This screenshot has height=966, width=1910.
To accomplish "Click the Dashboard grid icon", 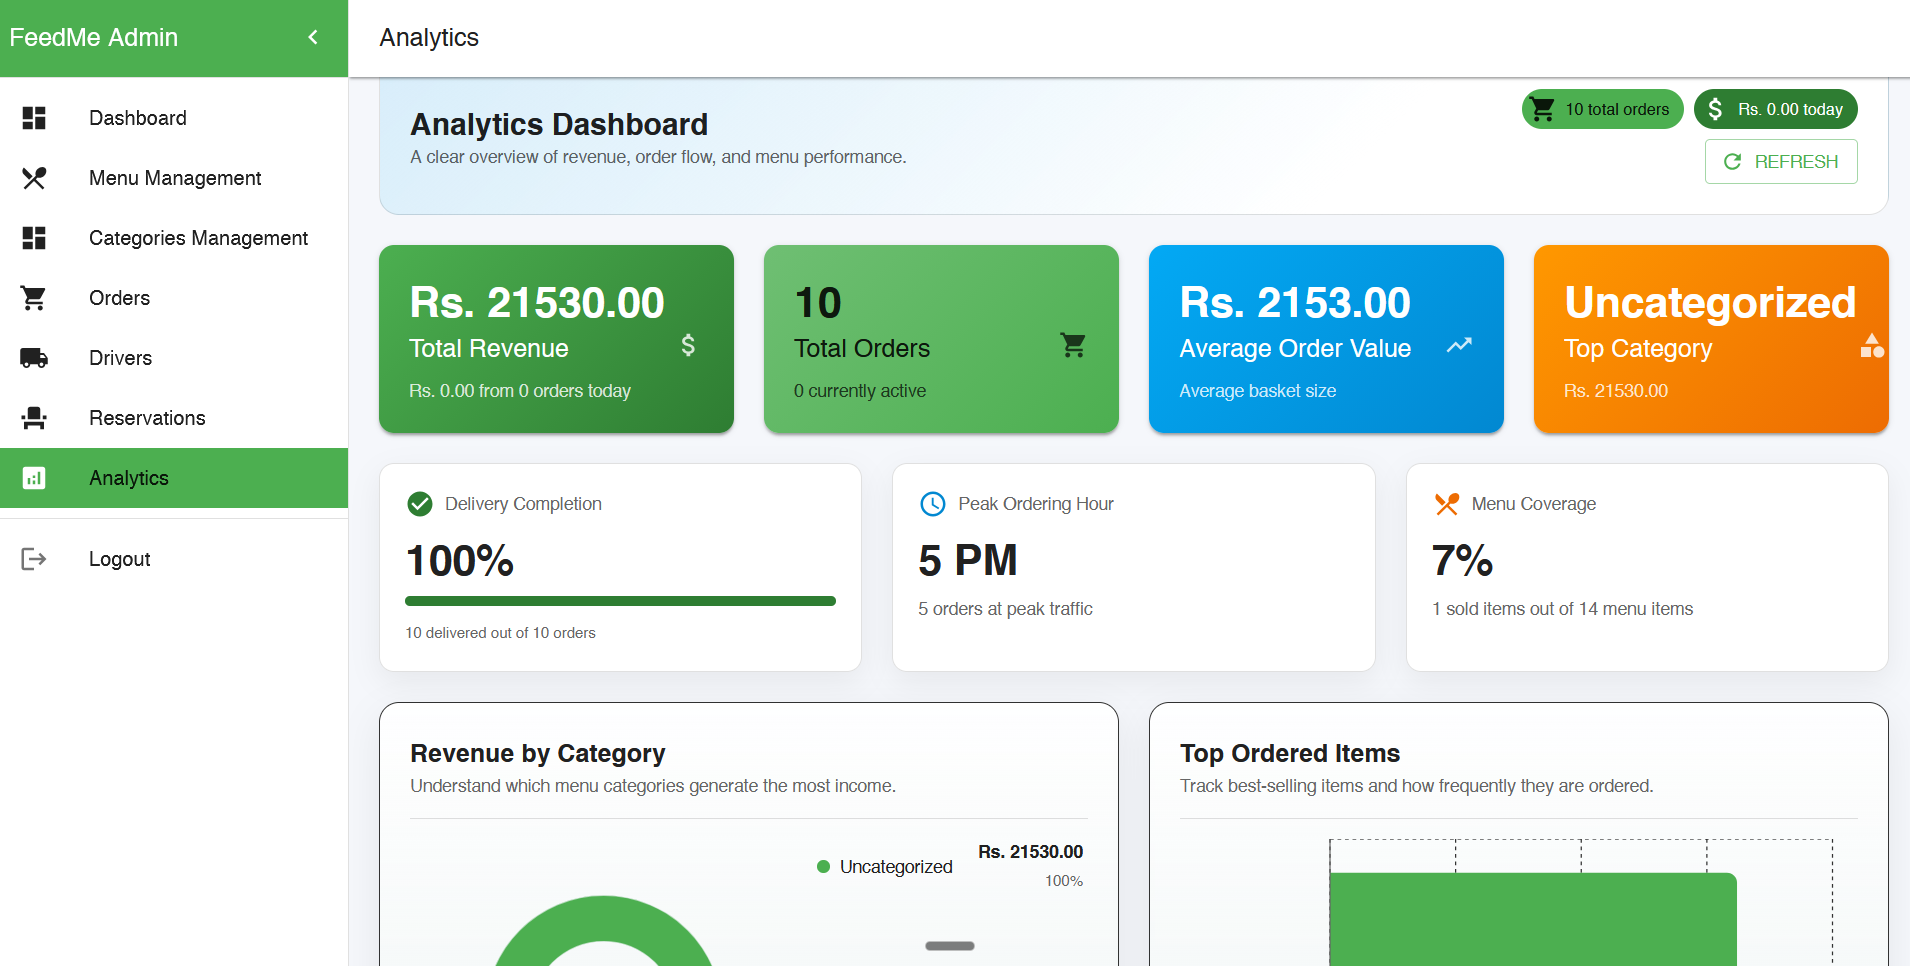I will [x=34, y=118].
